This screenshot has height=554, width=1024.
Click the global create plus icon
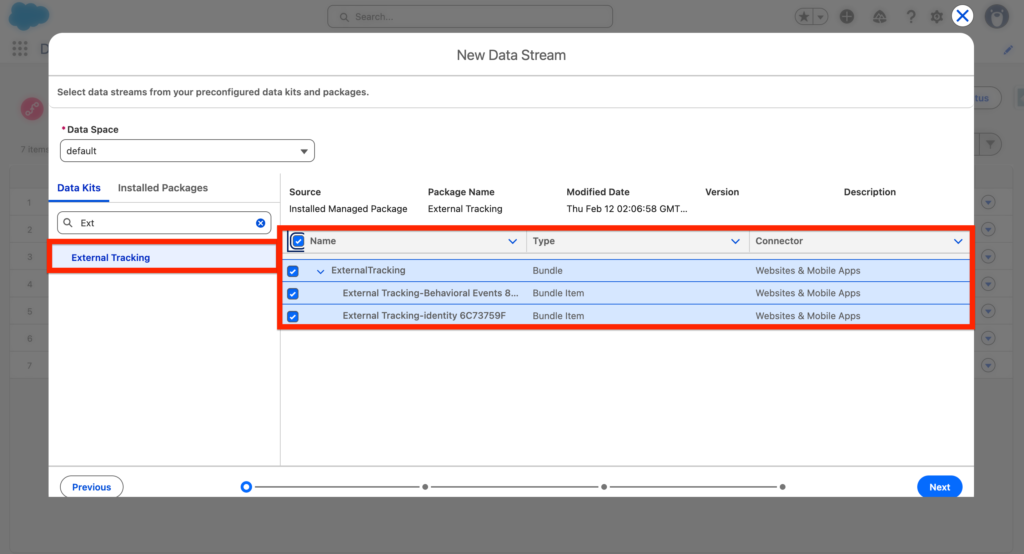tap(847, 17)
